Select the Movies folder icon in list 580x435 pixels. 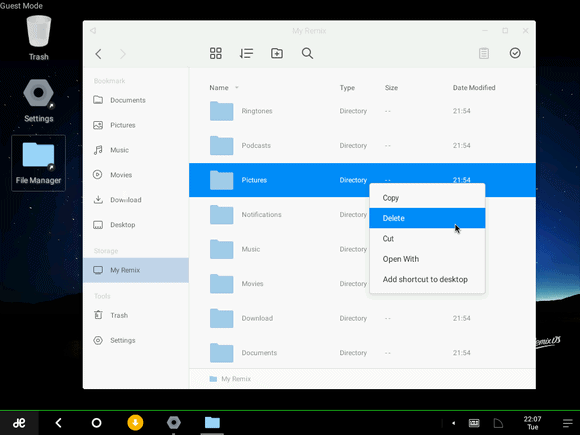[221, 284]
